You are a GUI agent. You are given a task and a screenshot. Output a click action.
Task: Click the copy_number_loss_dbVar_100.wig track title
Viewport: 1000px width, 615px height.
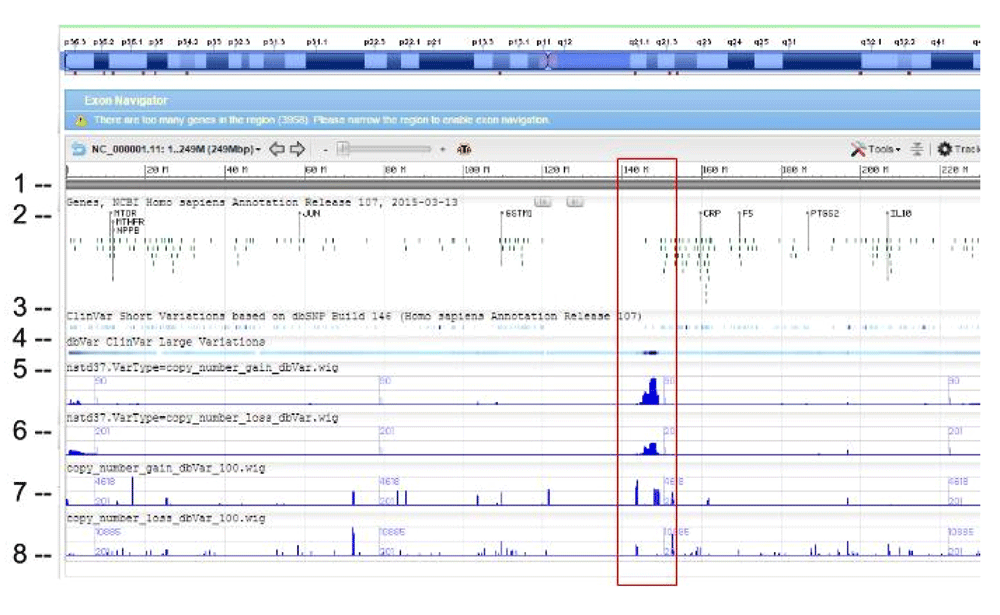point(166,519)
